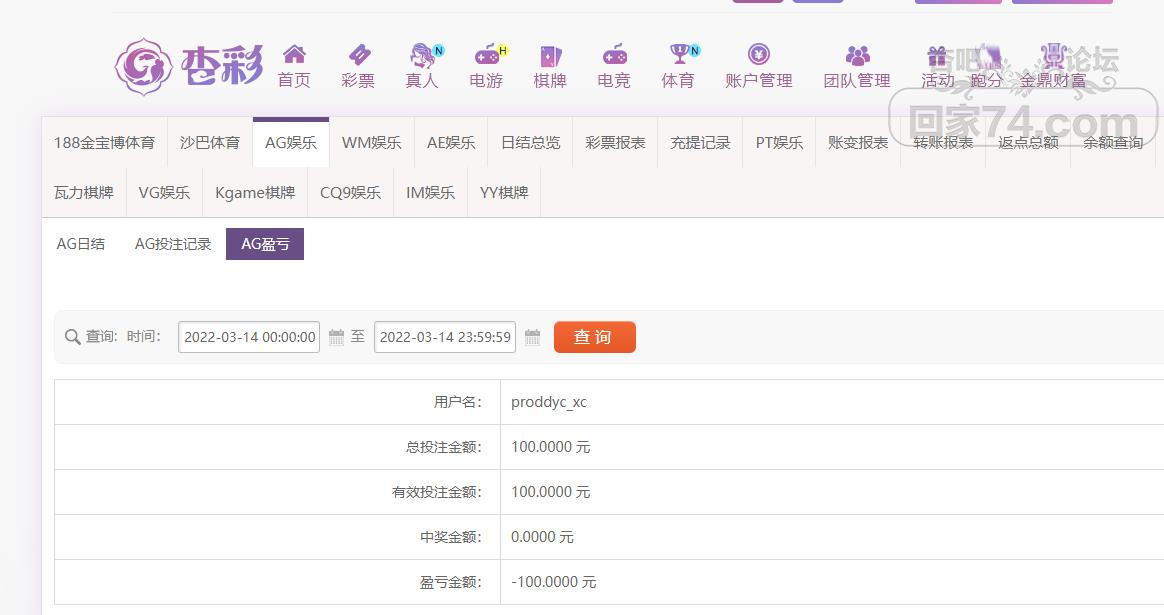Switch to 瓦力棋牌 tab
1164x615 pixels.
pyautogui.click(x=84, y=193)
